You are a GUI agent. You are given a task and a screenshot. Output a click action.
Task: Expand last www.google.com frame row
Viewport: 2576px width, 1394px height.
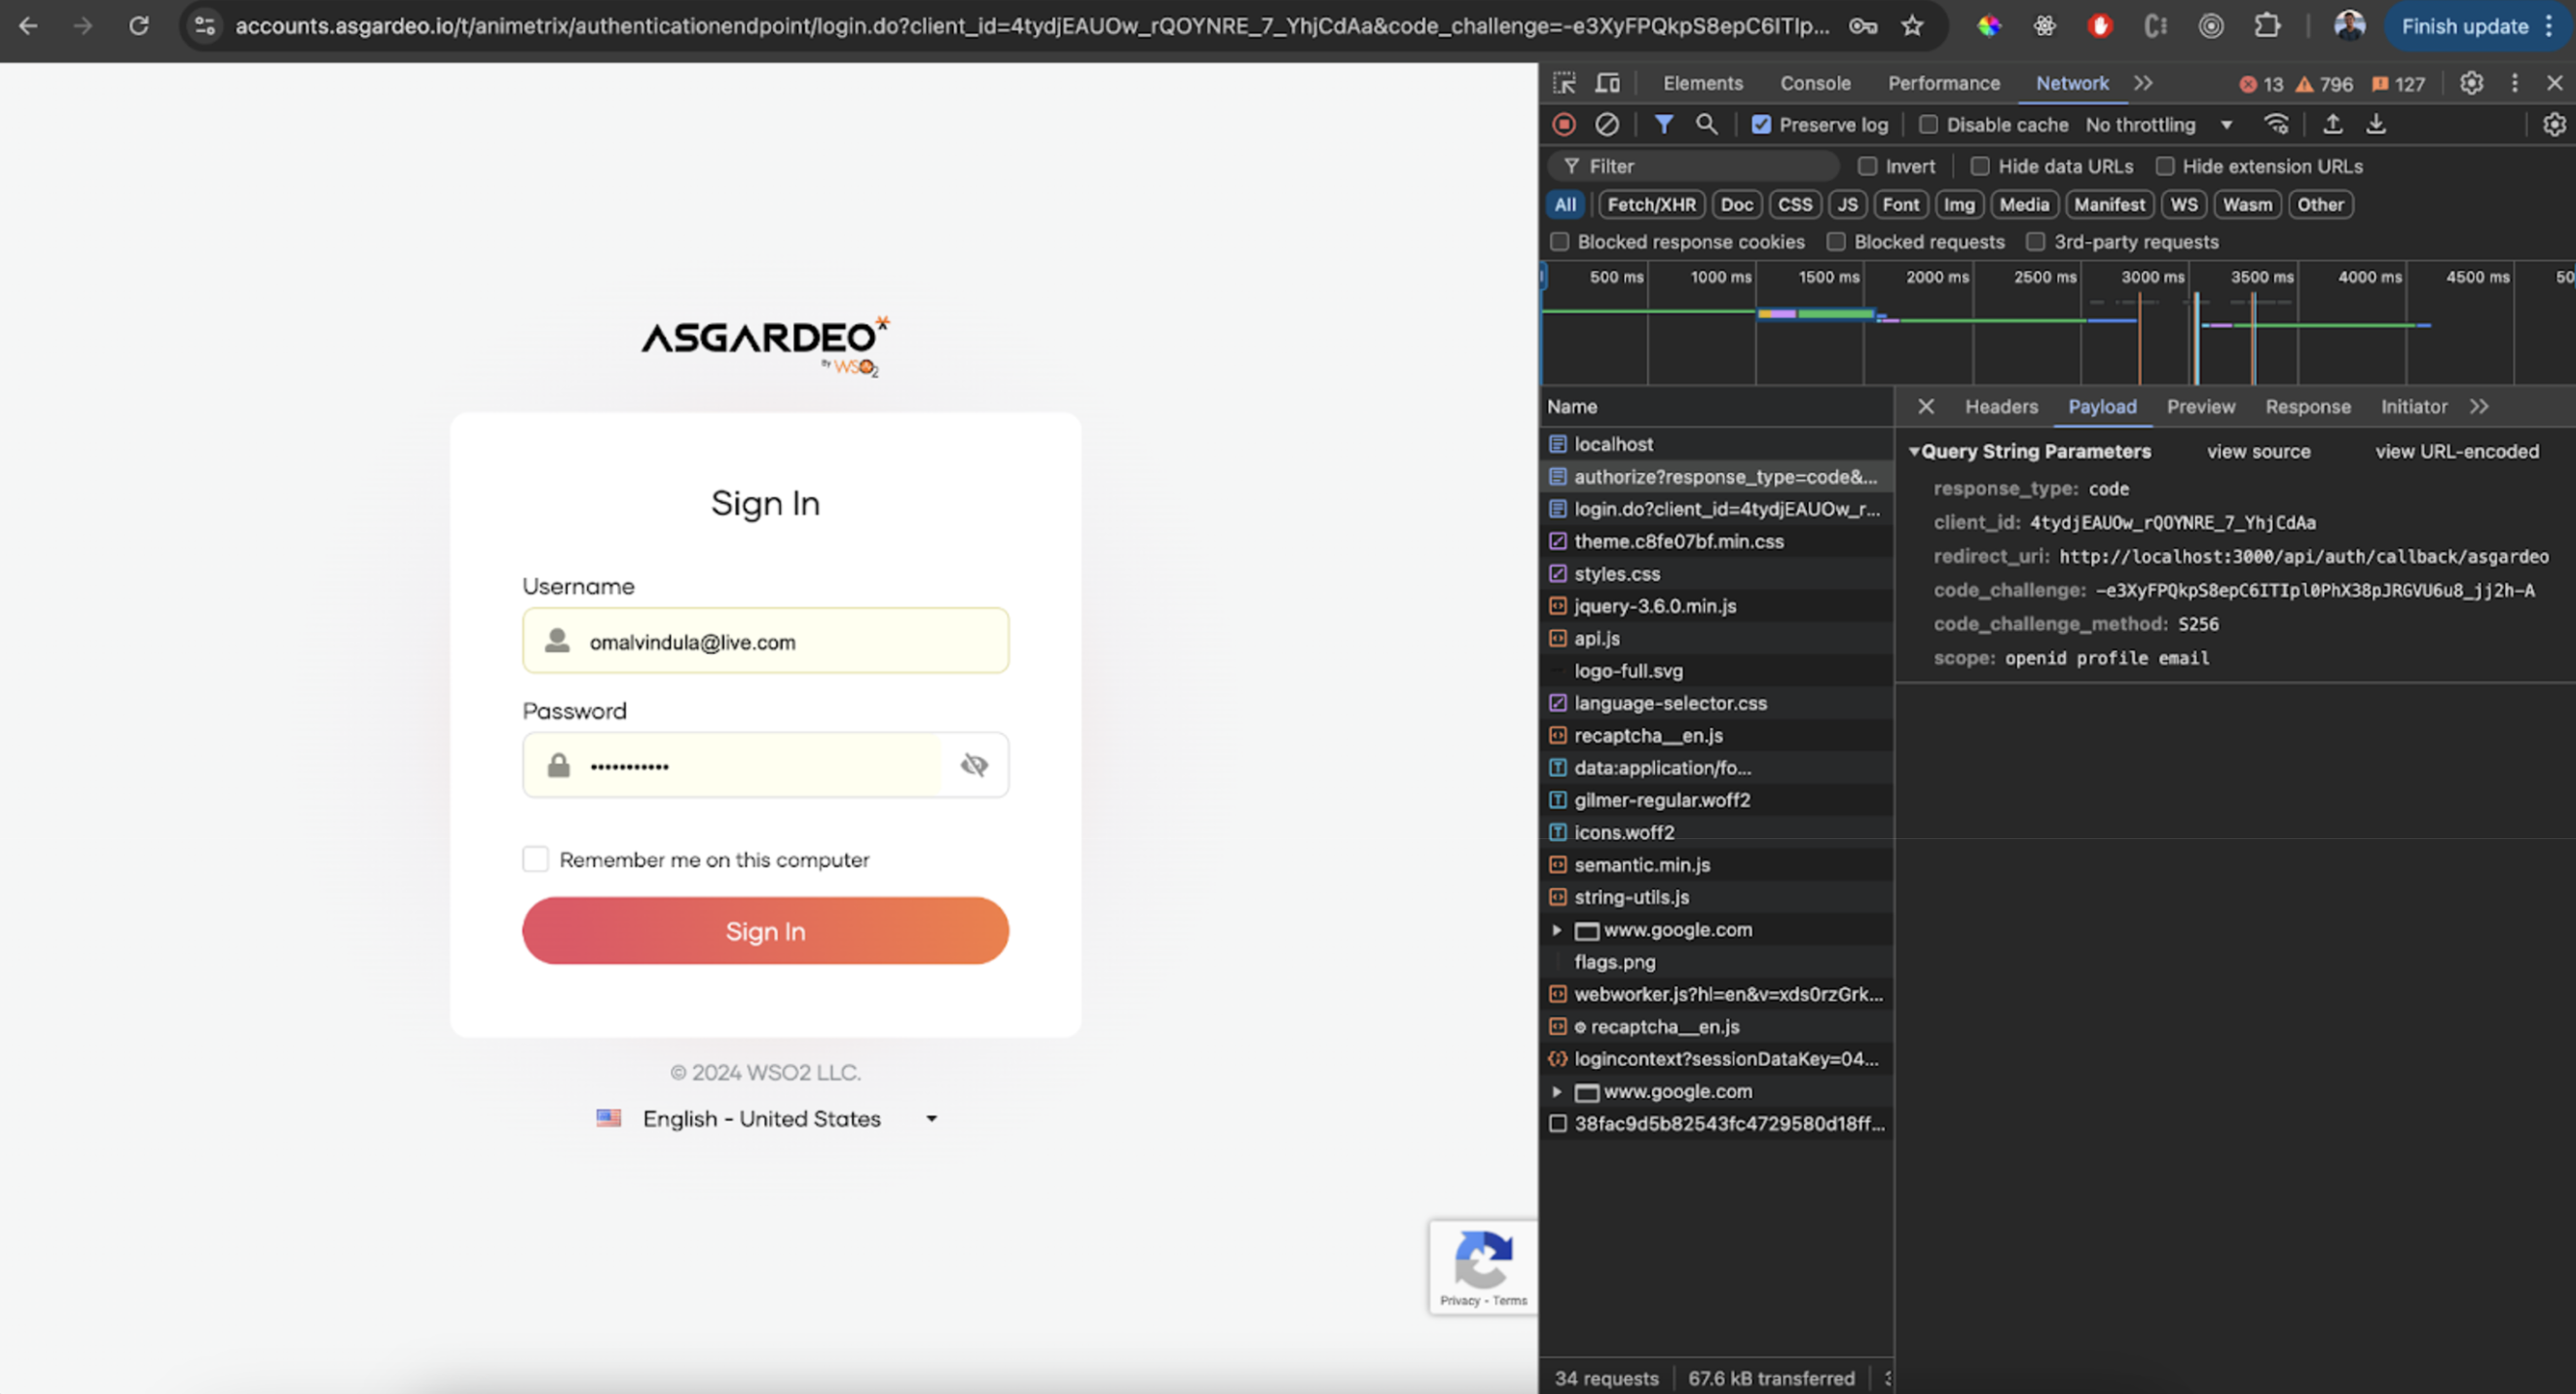click(1556, 1092)
